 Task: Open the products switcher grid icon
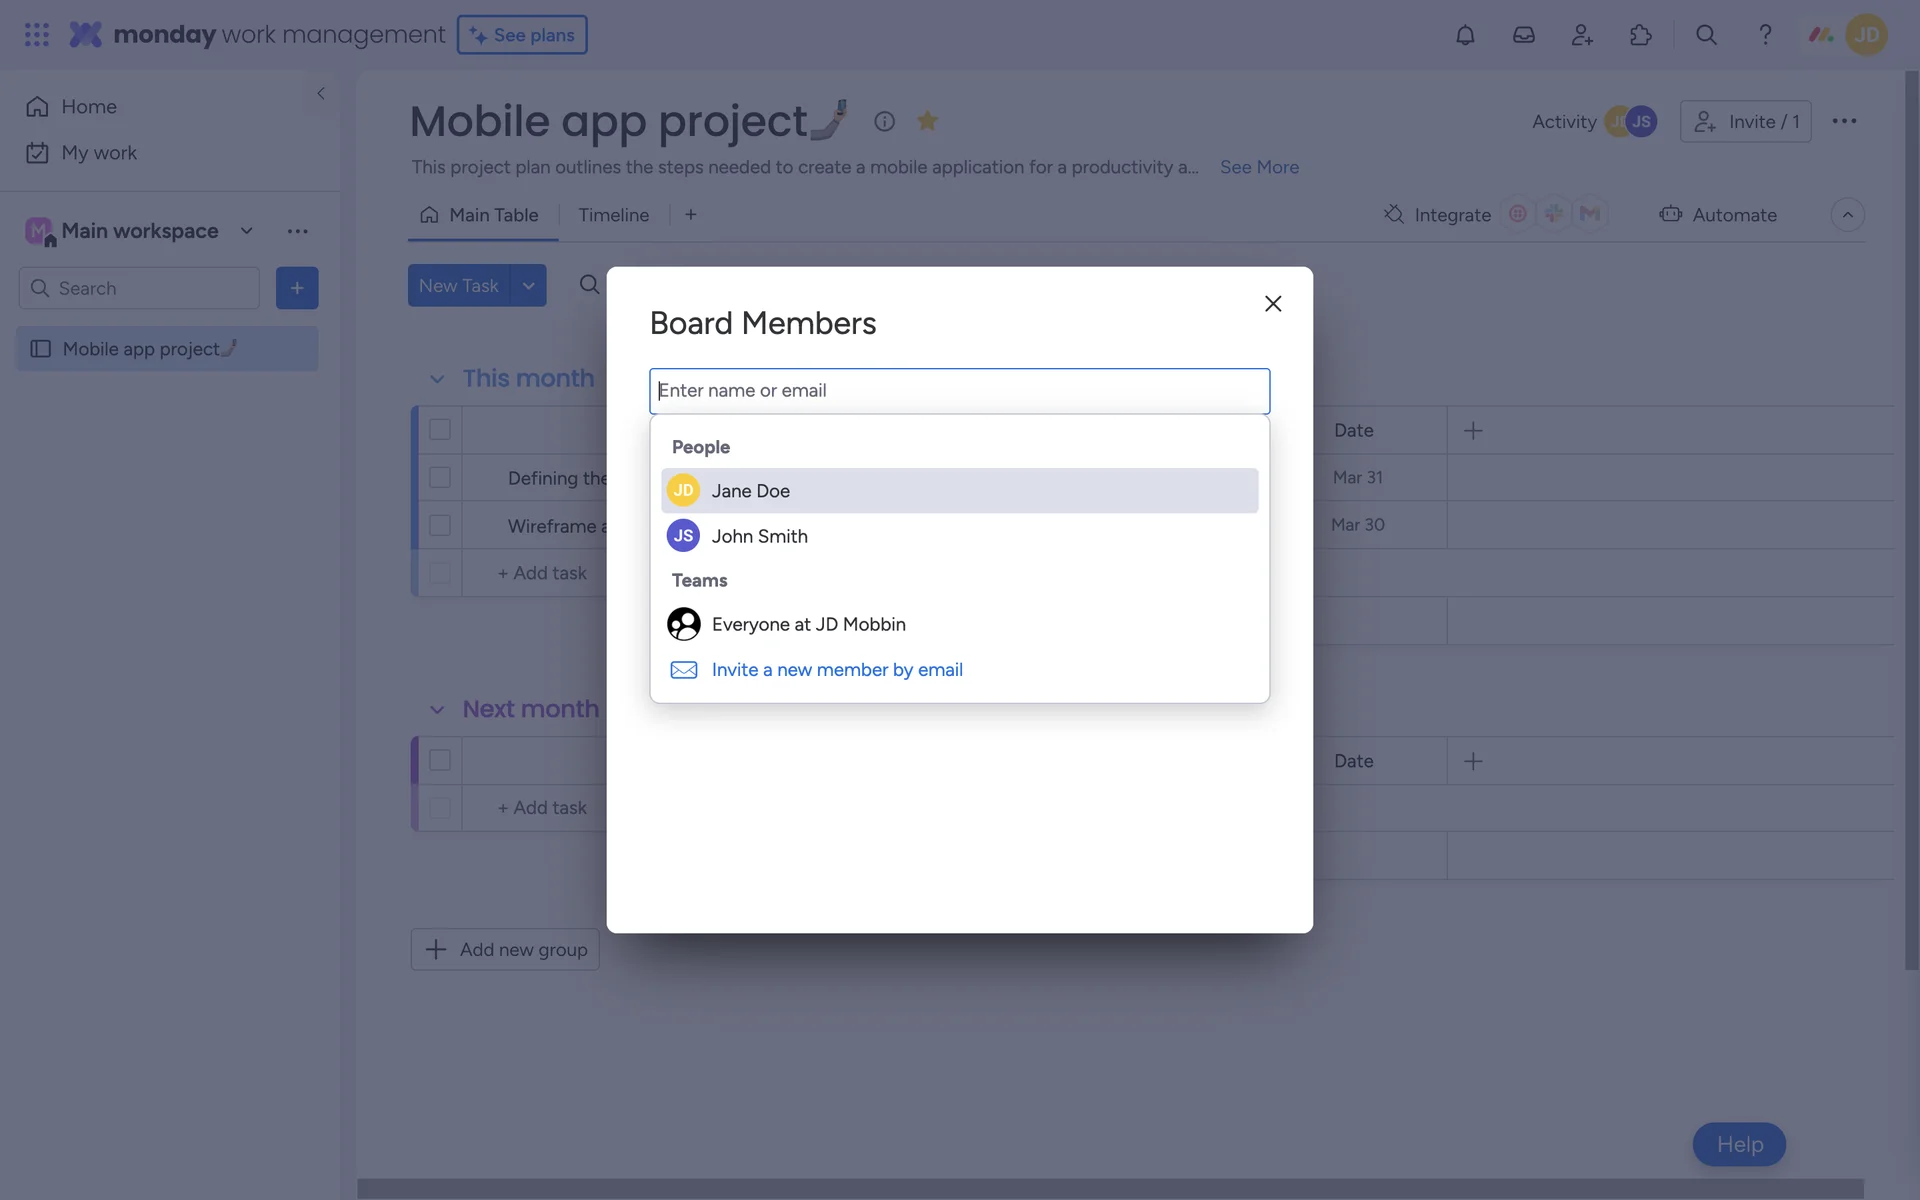[x=37, y=35]
